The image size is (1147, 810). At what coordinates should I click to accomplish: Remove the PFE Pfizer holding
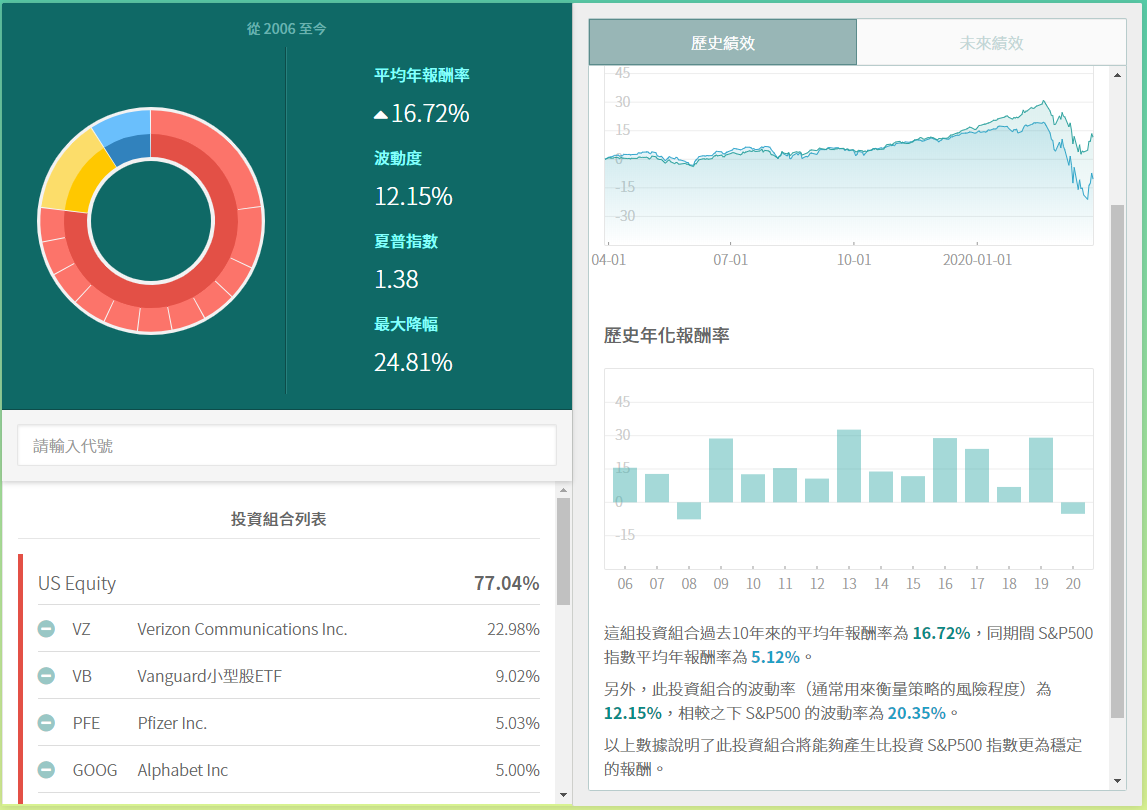46,723
